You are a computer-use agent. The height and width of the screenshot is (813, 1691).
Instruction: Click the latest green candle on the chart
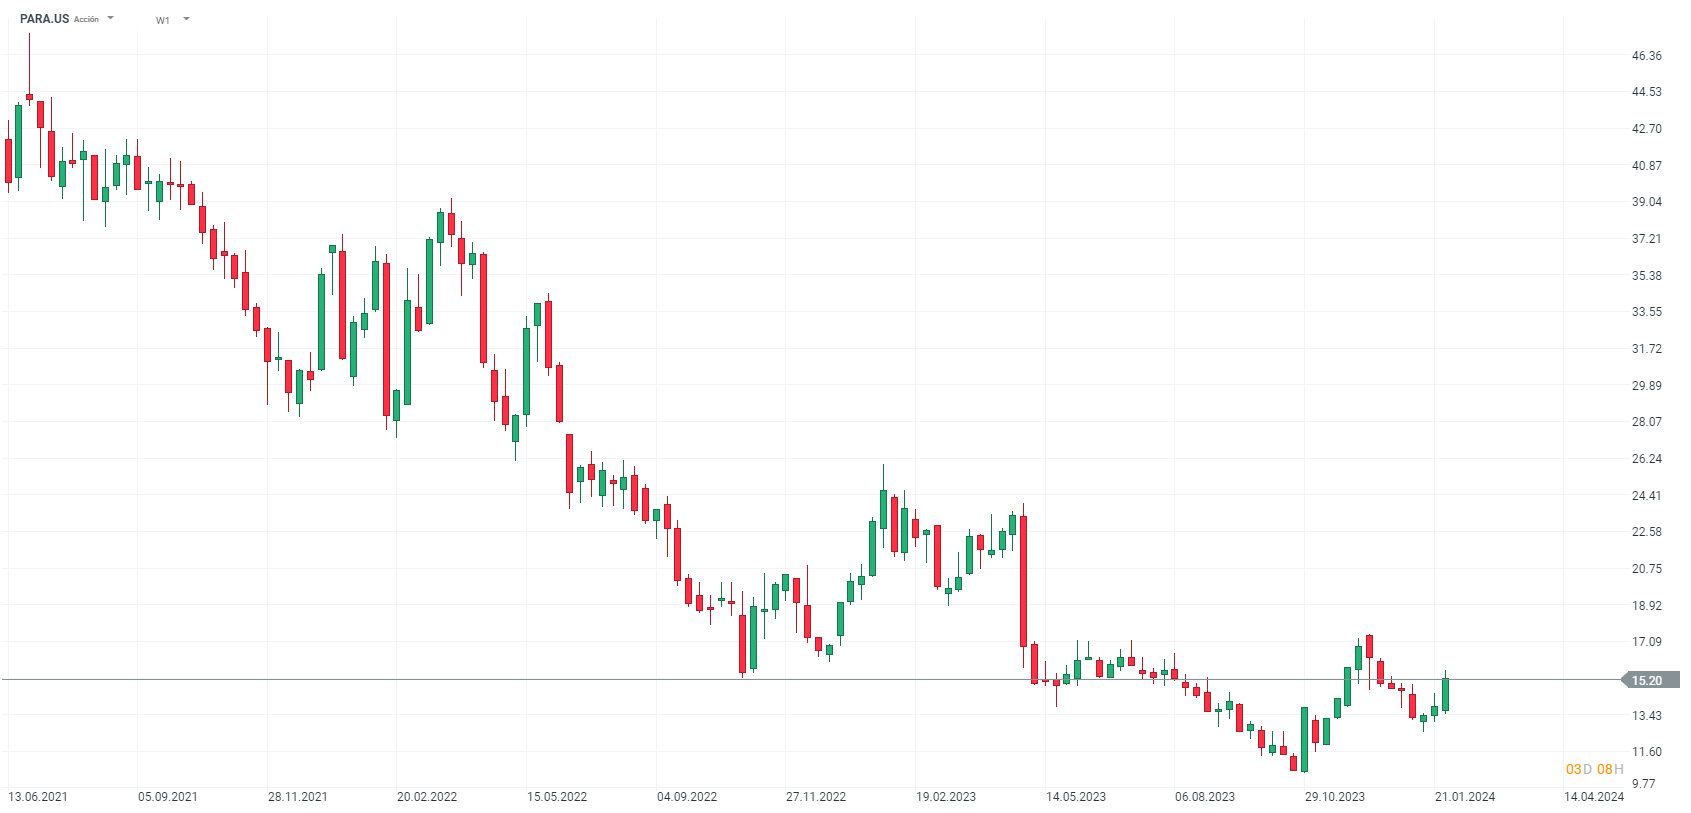1445,694
